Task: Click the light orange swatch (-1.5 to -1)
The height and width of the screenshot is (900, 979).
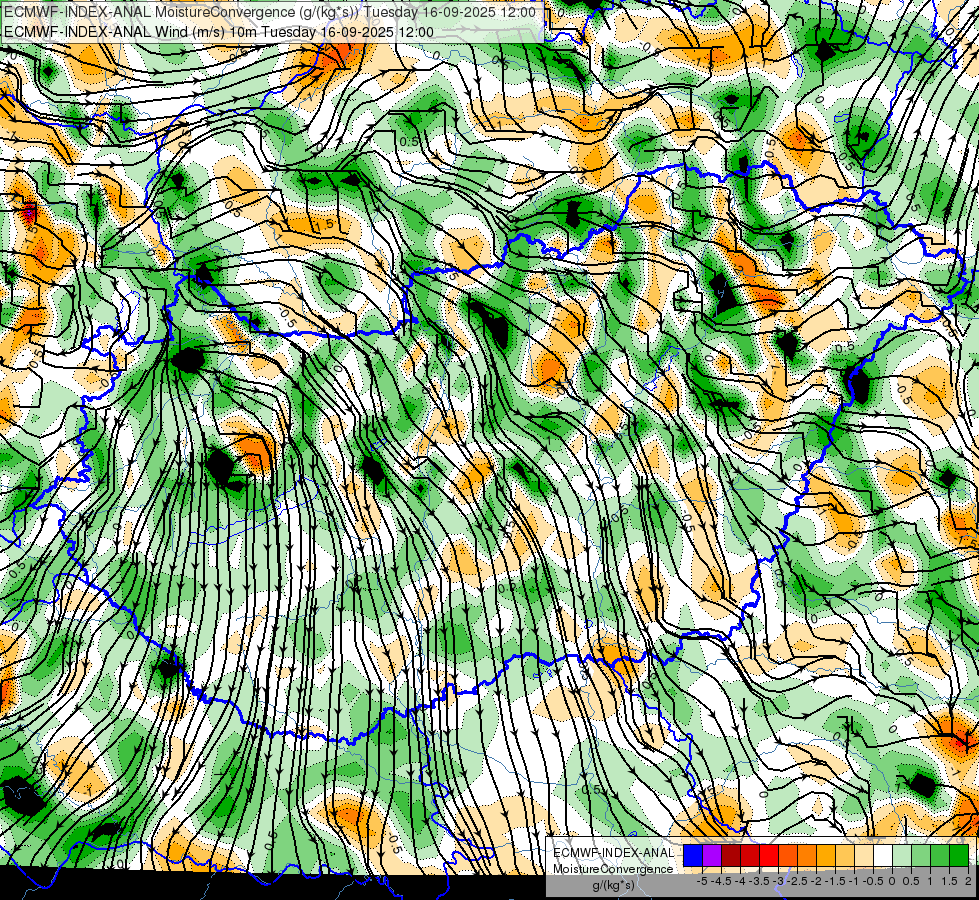Action: (x=845, y=855)
